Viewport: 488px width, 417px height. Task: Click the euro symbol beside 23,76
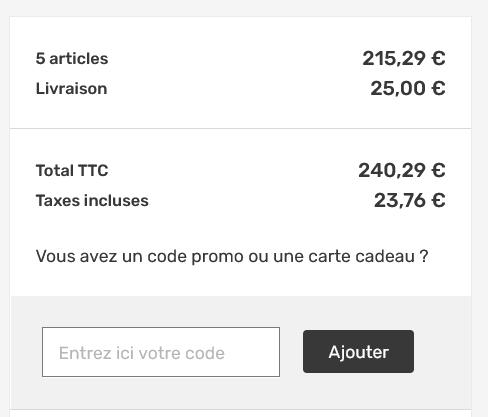coord(438,201)
